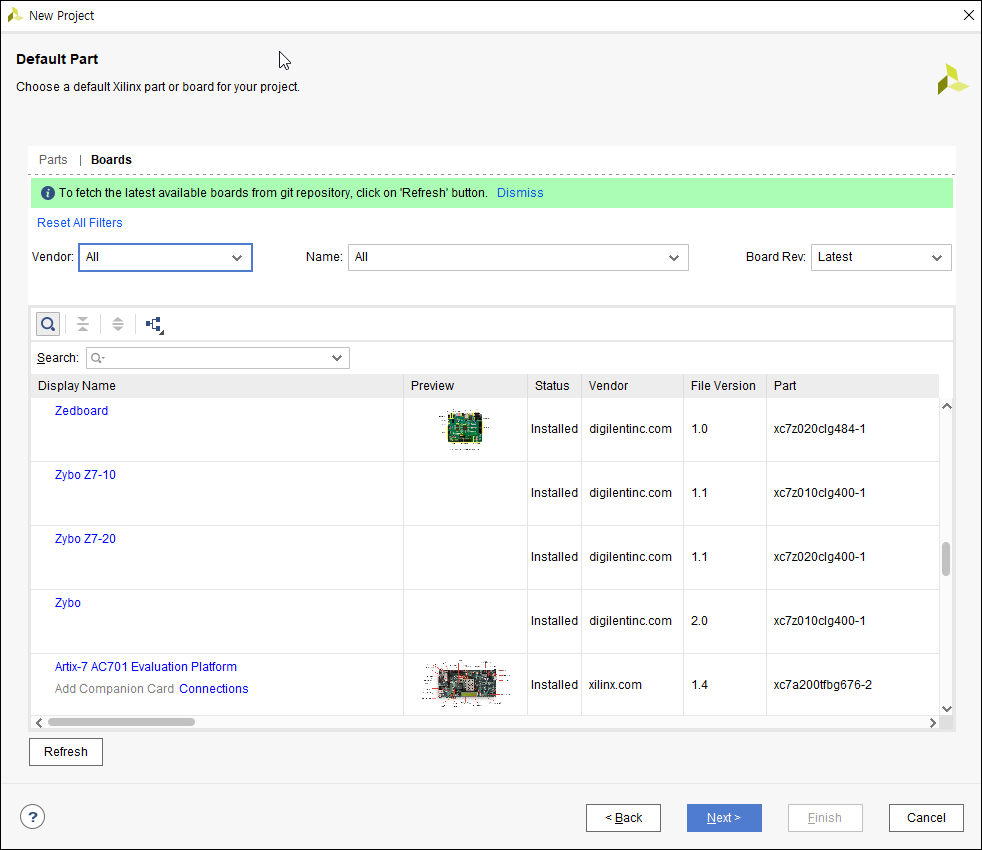The image size is (982, 850).
Task: Select the Zybo Z7-20 board
Action: tap(85, 539)
